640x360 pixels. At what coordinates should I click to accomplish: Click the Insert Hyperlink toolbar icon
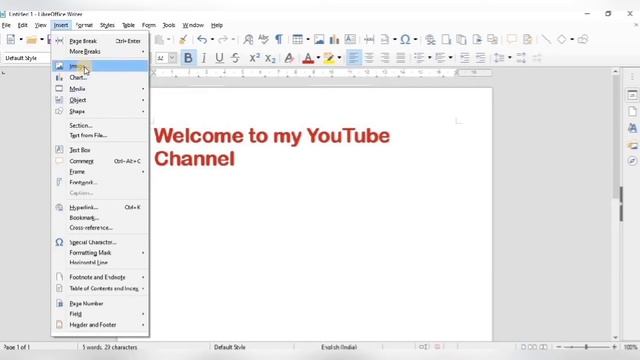tap(430, 40)
